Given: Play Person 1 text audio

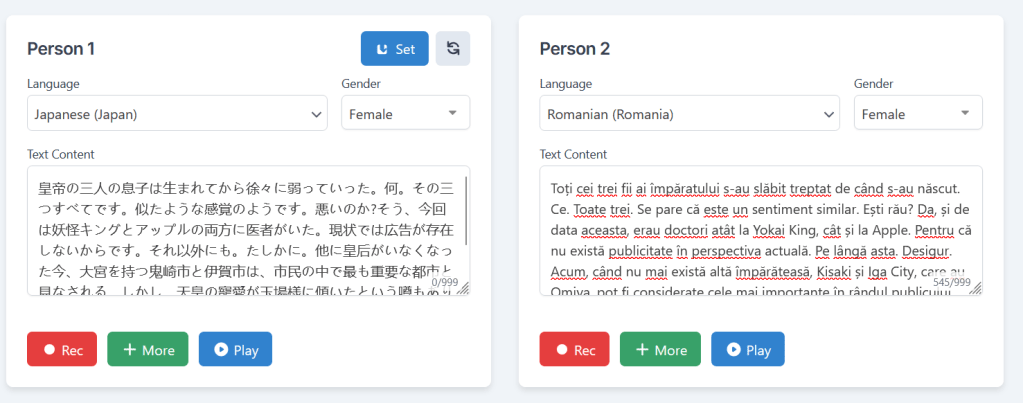Looking at the screenshot, I should (x=235, y=349).
